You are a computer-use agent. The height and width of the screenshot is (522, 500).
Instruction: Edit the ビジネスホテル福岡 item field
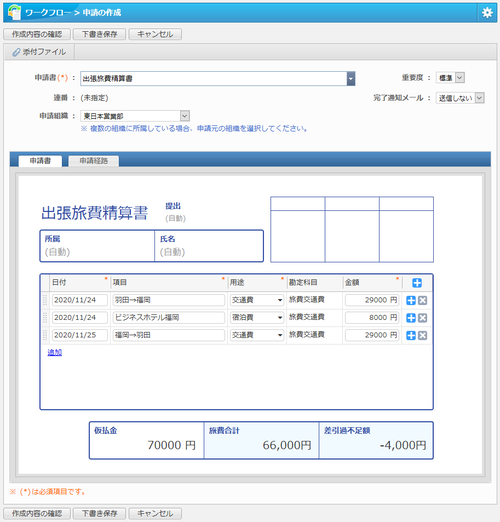[x=169, y=317]
